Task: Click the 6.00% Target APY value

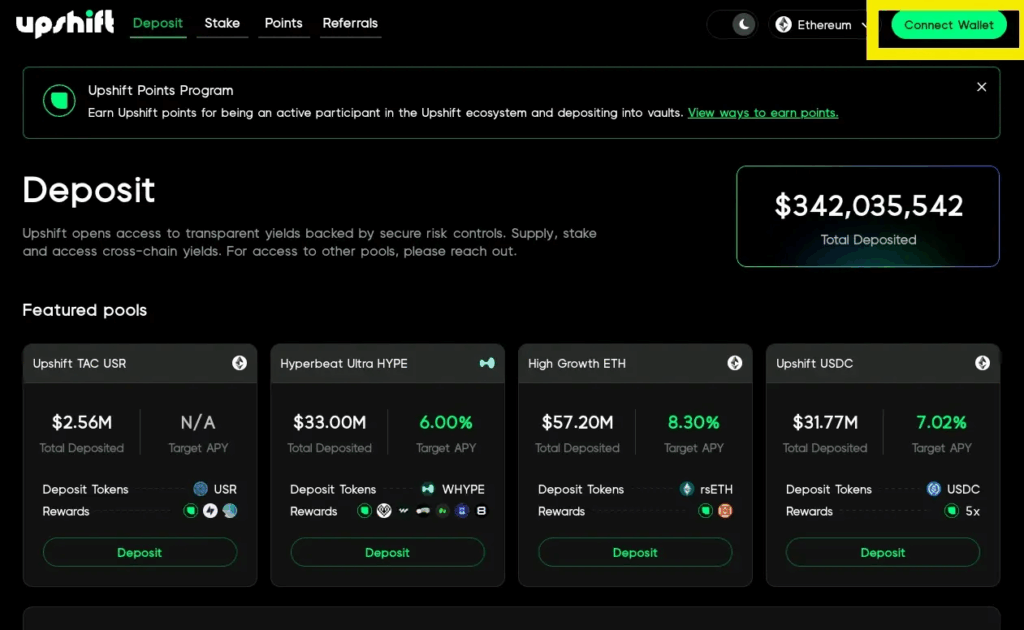Action: pos(446,422)
